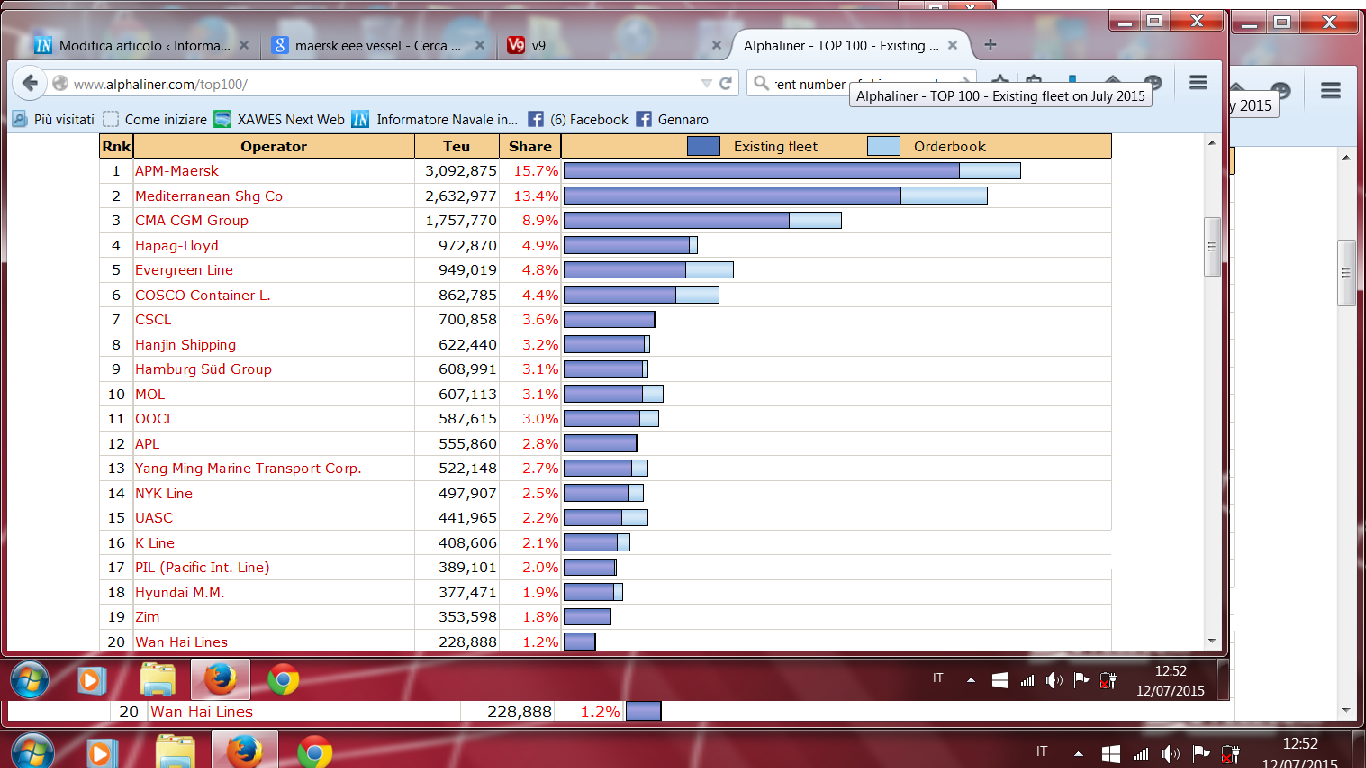Click the Mediterranean Shg Co fleet bar

pos(776,196)
